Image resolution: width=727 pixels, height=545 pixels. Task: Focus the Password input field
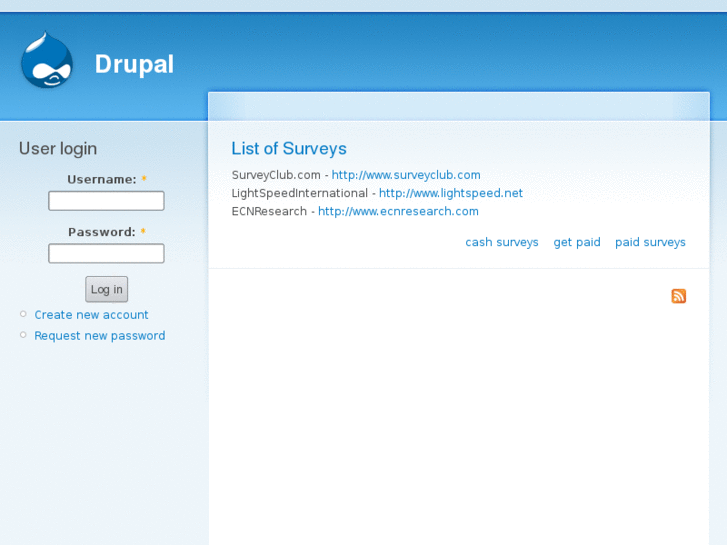(x=106, y=253)
